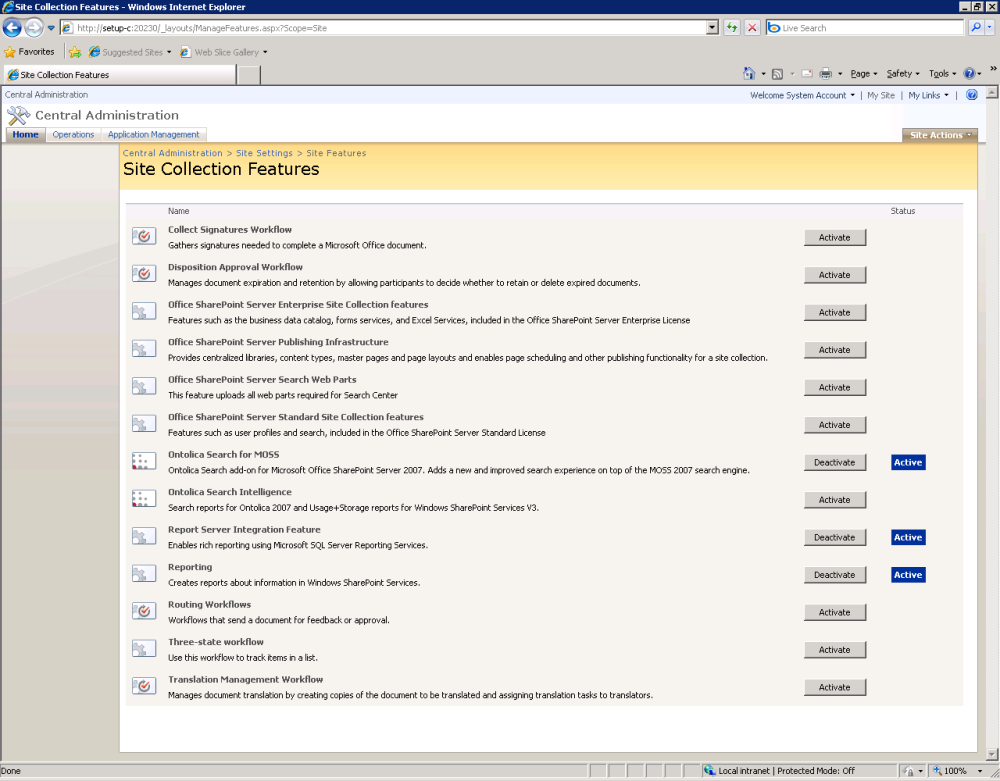The image size is (1000, 781).
Task: Click the Read Mail icon
Action: coord(807,73)
